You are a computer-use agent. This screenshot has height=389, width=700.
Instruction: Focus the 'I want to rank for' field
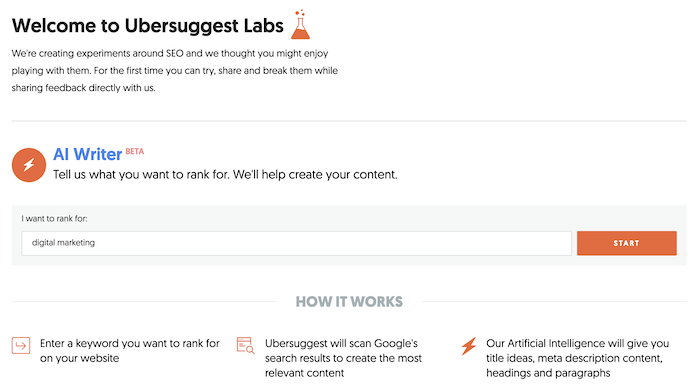click(296, 243)
